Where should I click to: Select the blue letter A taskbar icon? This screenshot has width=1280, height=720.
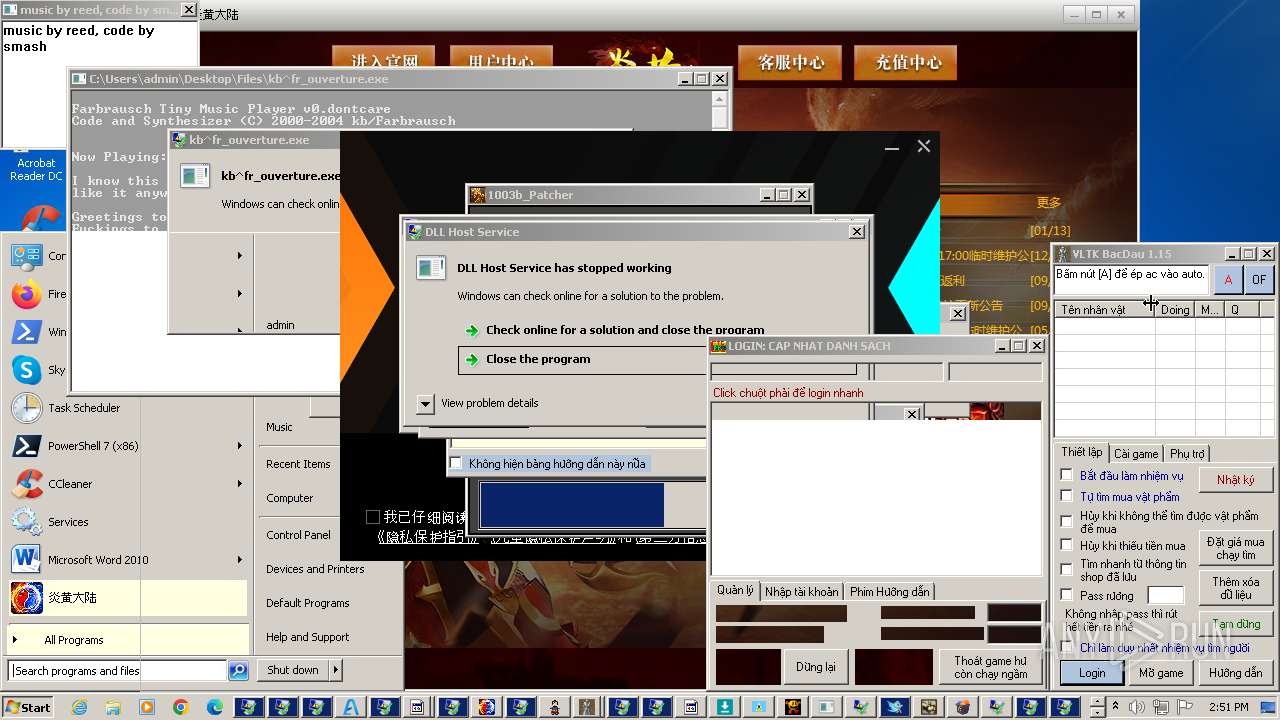[351, 707]
